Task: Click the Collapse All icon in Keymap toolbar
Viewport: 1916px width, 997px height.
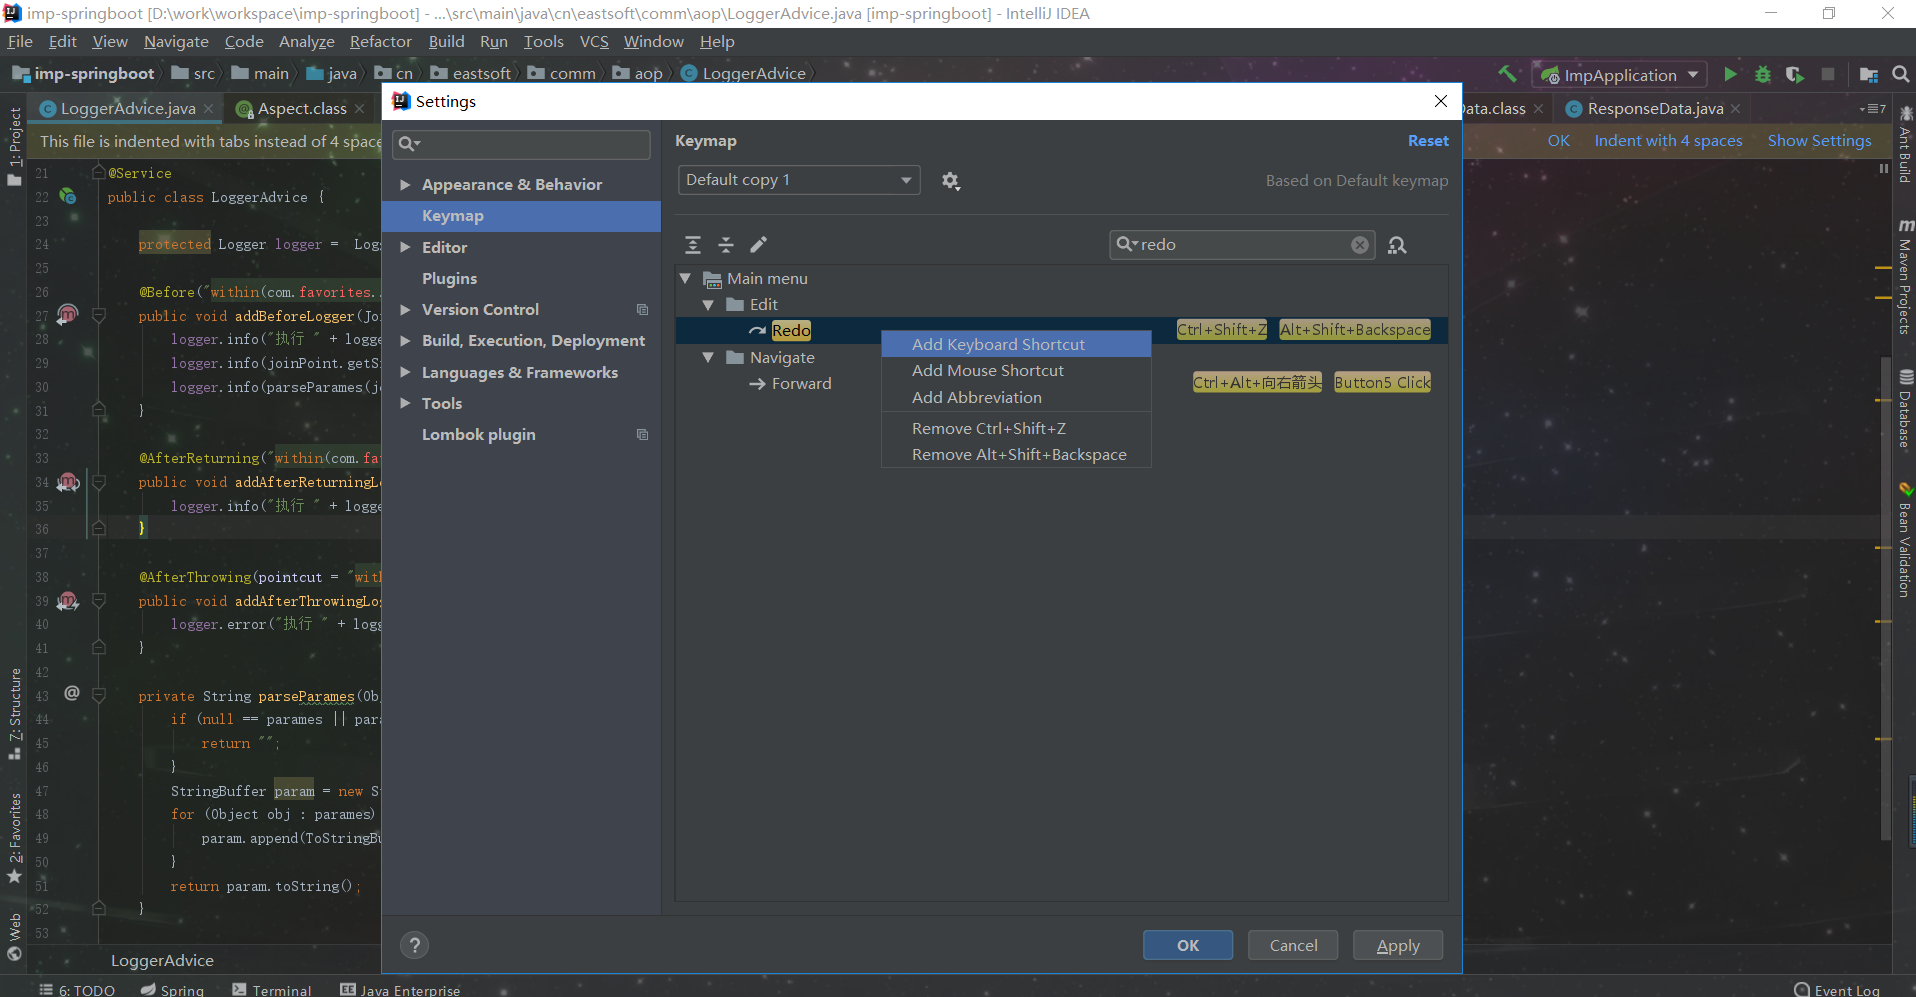Action: pos(726,245)
